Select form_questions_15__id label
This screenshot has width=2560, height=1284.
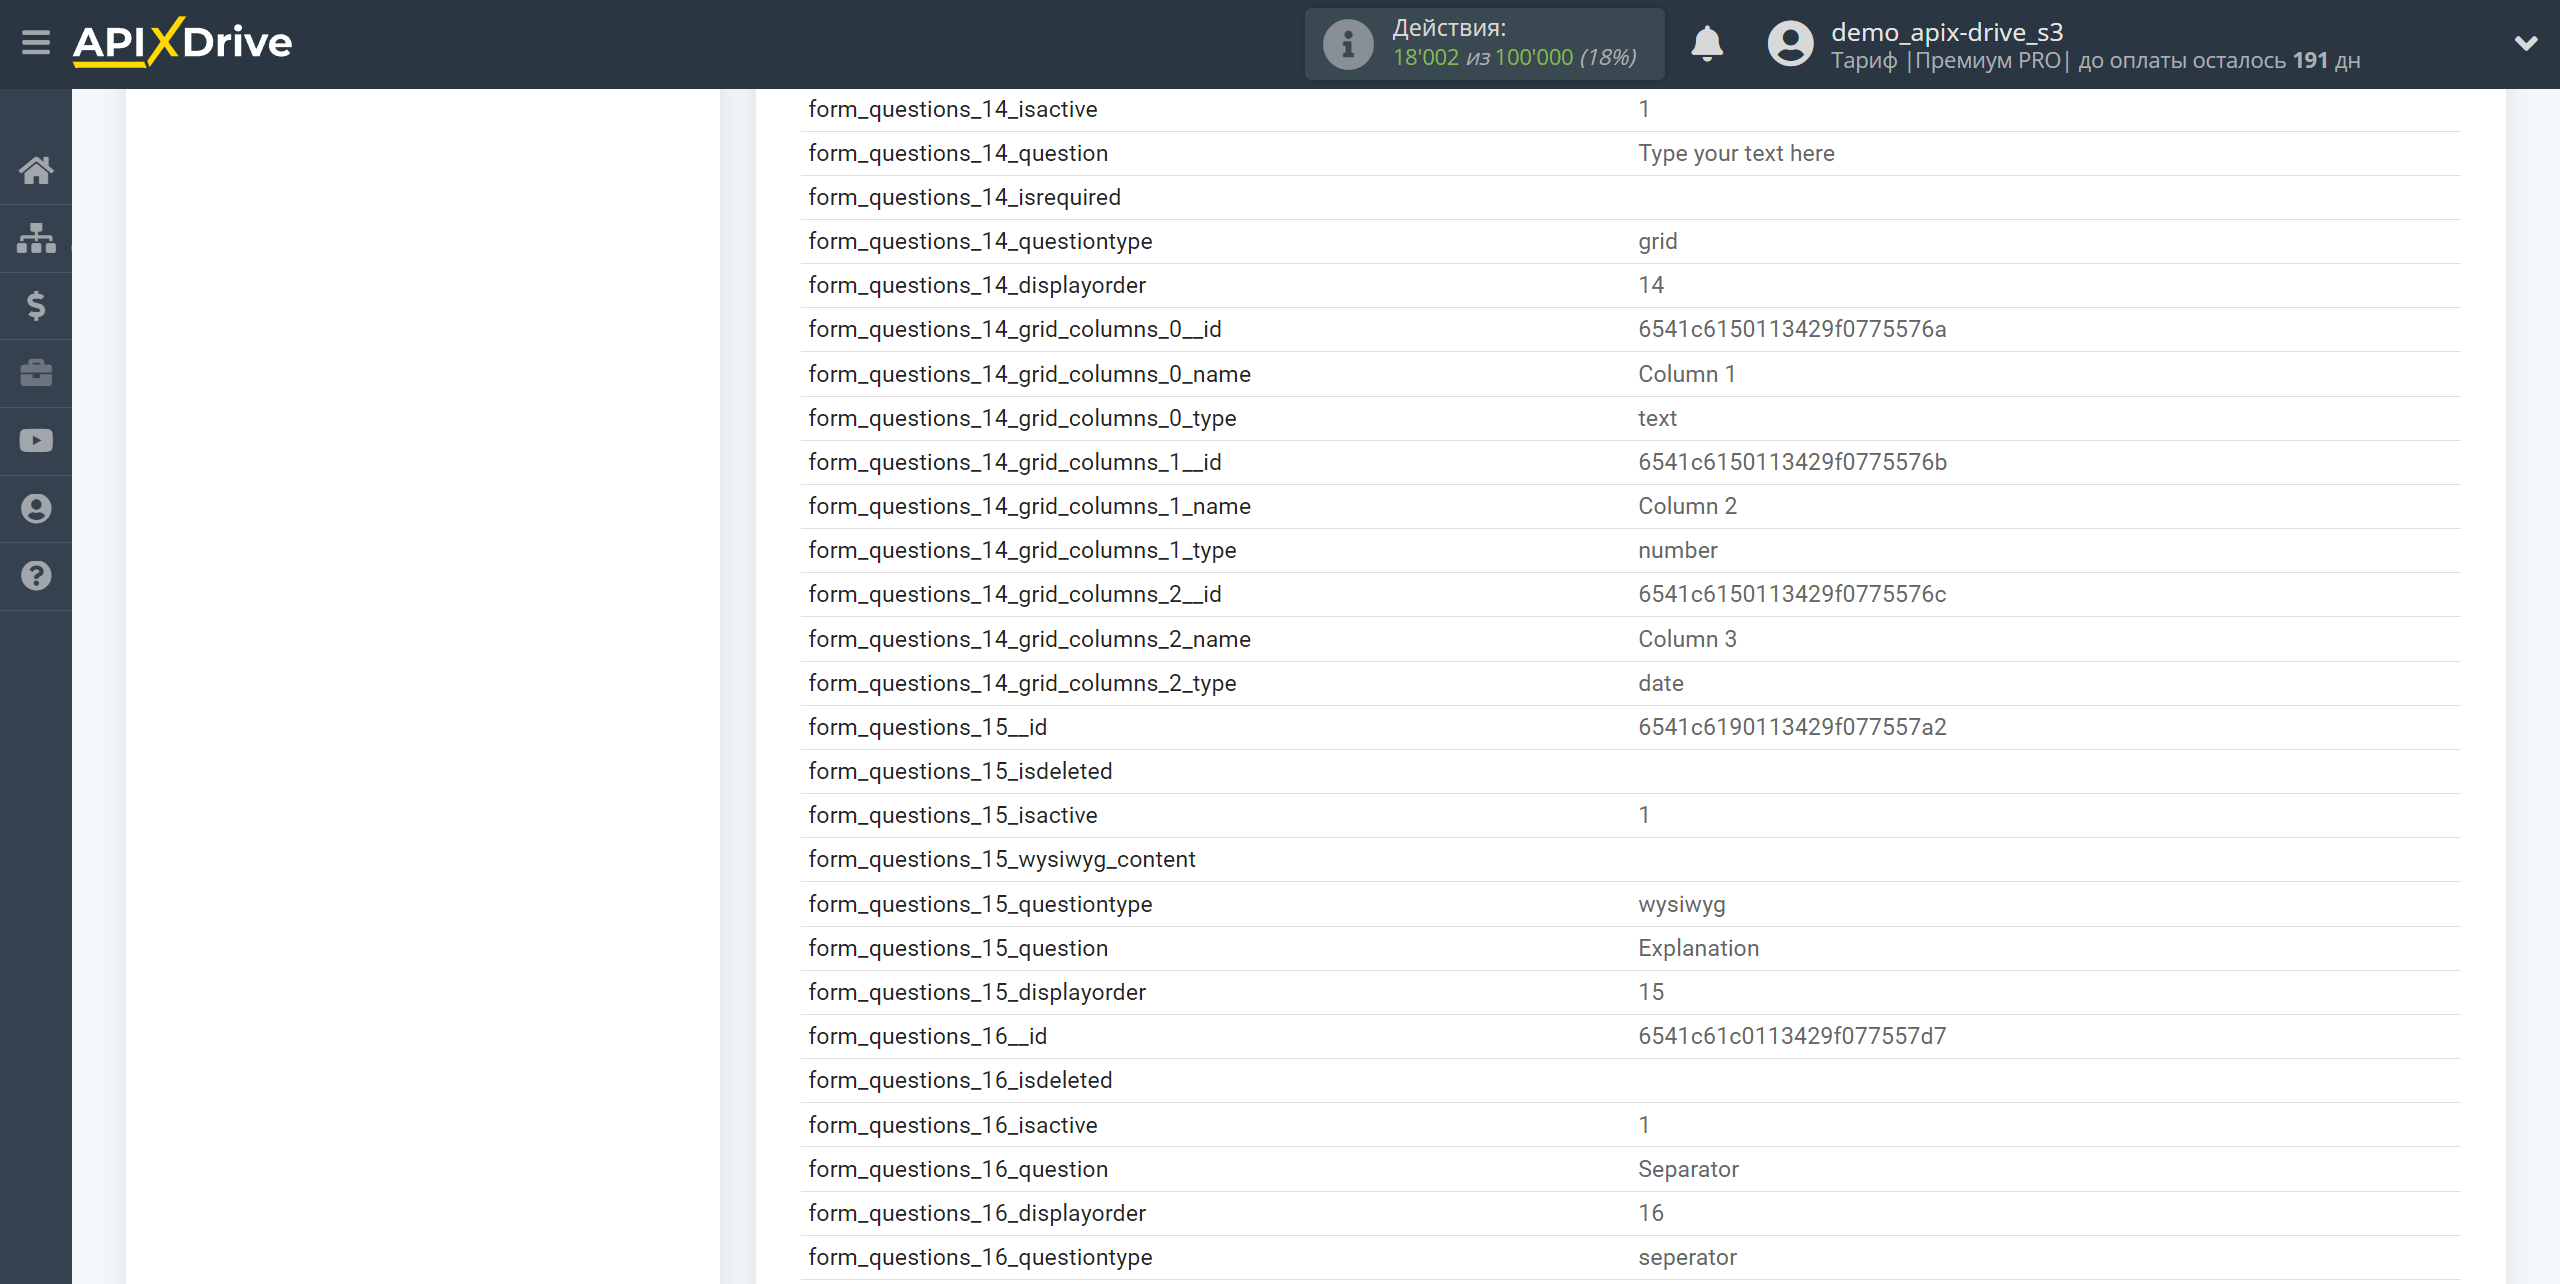(x=927, y=727)
